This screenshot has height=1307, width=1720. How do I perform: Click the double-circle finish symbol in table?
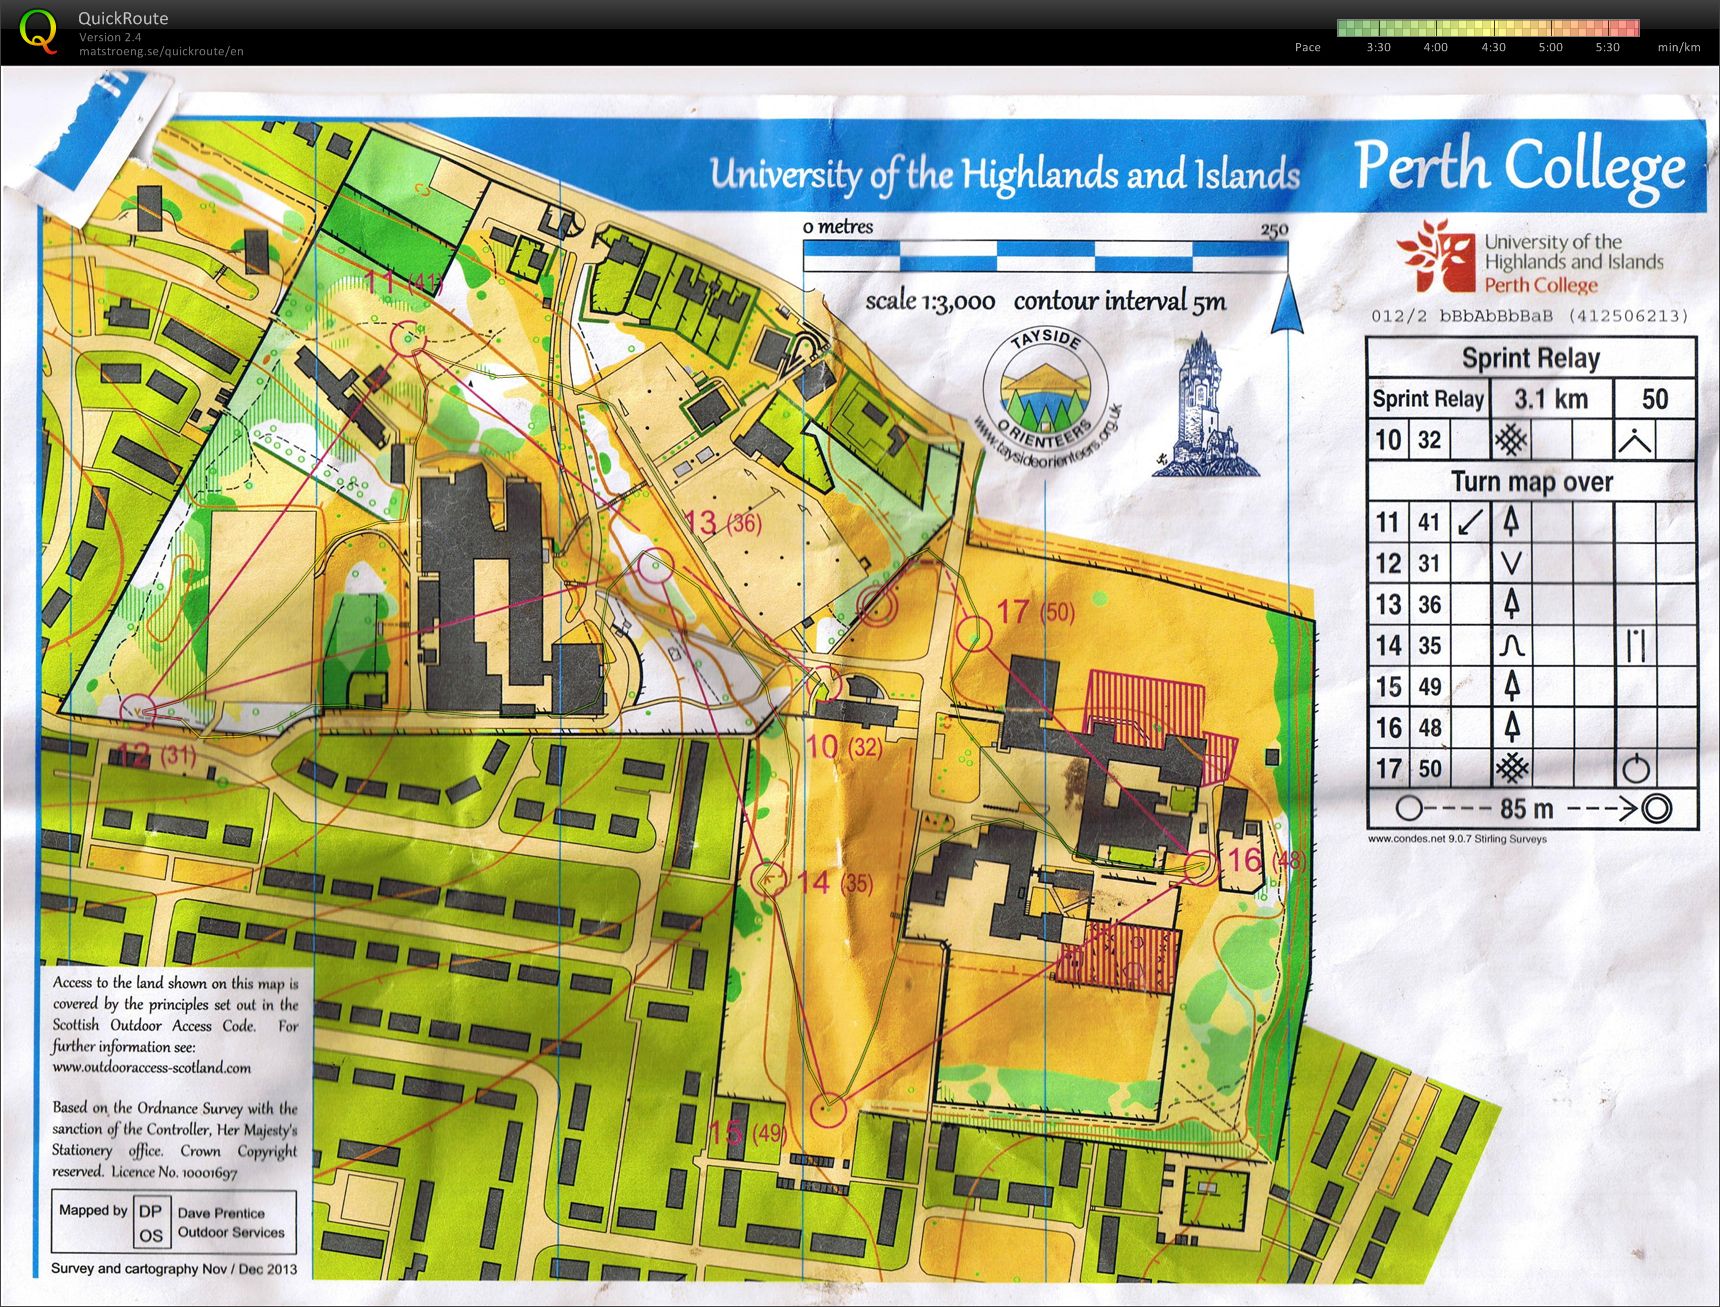1656,808
